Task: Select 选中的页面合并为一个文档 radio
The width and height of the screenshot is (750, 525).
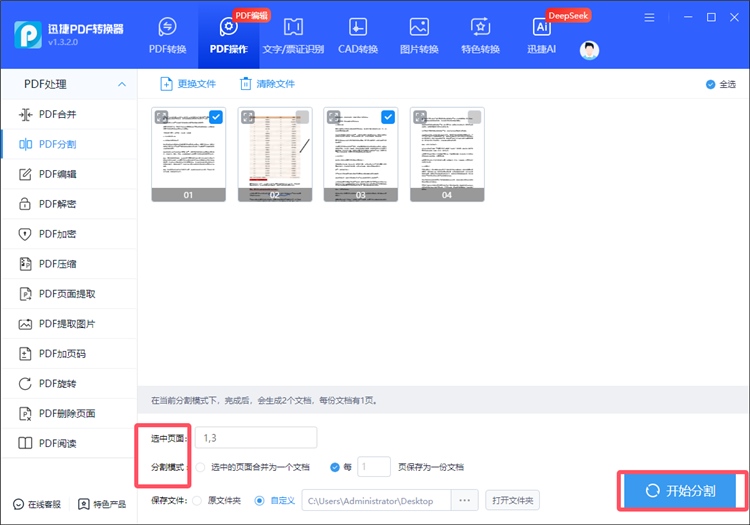Action: click(200, 467)
